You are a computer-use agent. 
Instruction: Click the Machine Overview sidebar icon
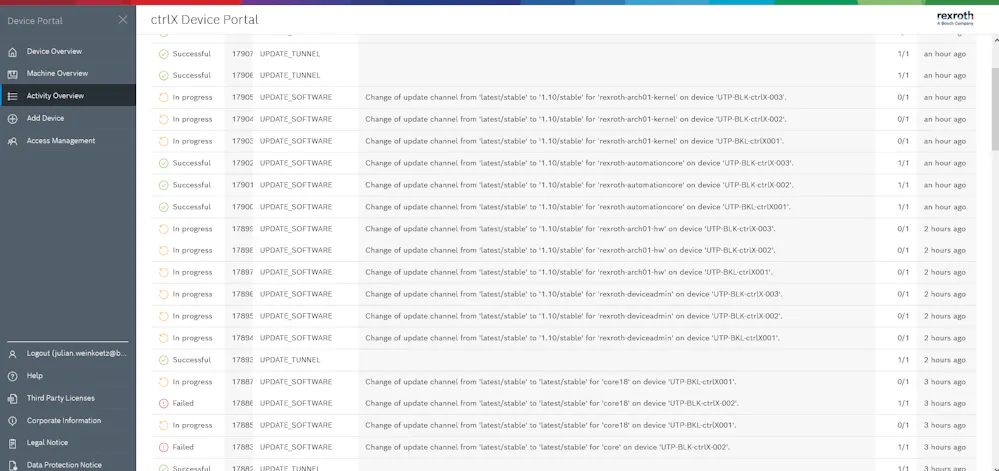coord(12,74)
